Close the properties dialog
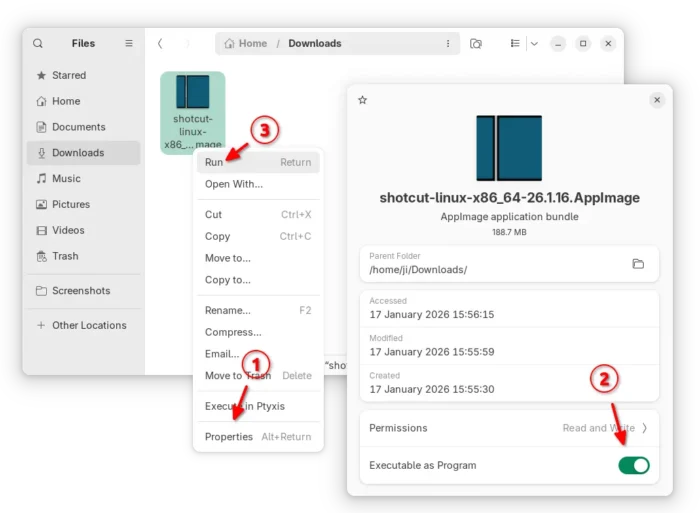The width and height of the screenshot is (700, 513). [x=657, y=100]
